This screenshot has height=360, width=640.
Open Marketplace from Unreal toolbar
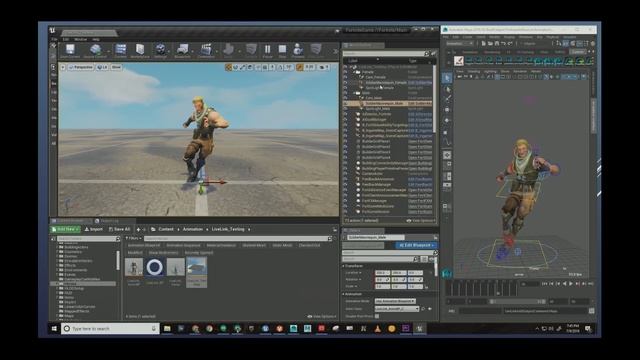140,51
